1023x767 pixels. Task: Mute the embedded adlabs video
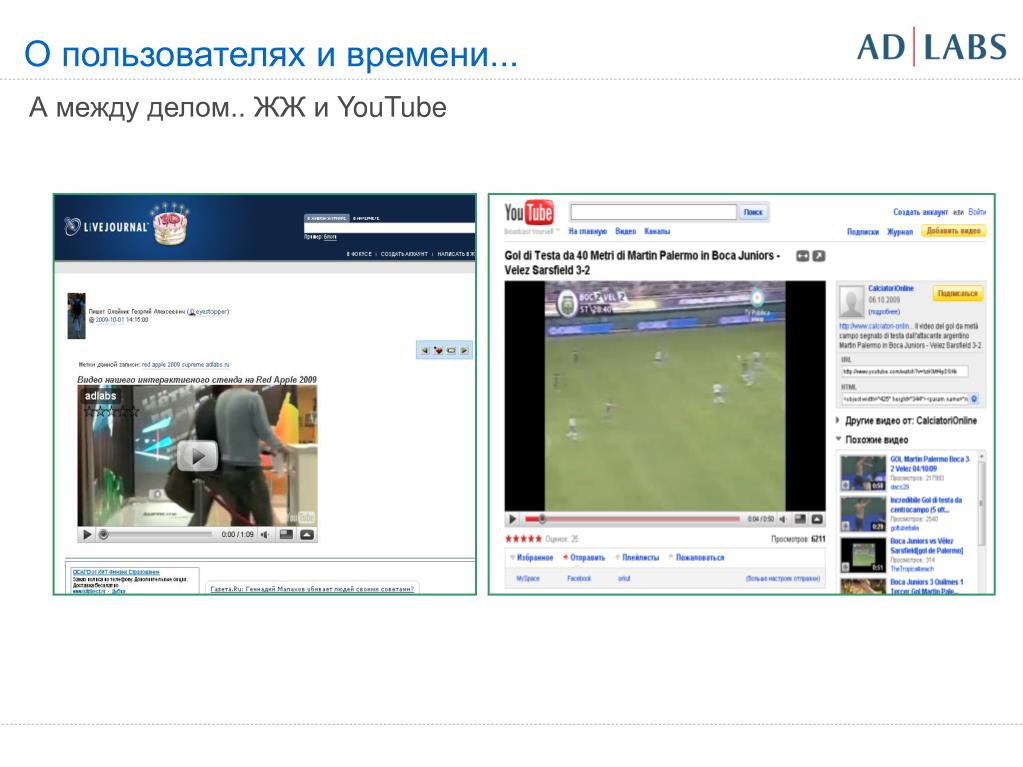pyautogui.click(x=265, y=535)
